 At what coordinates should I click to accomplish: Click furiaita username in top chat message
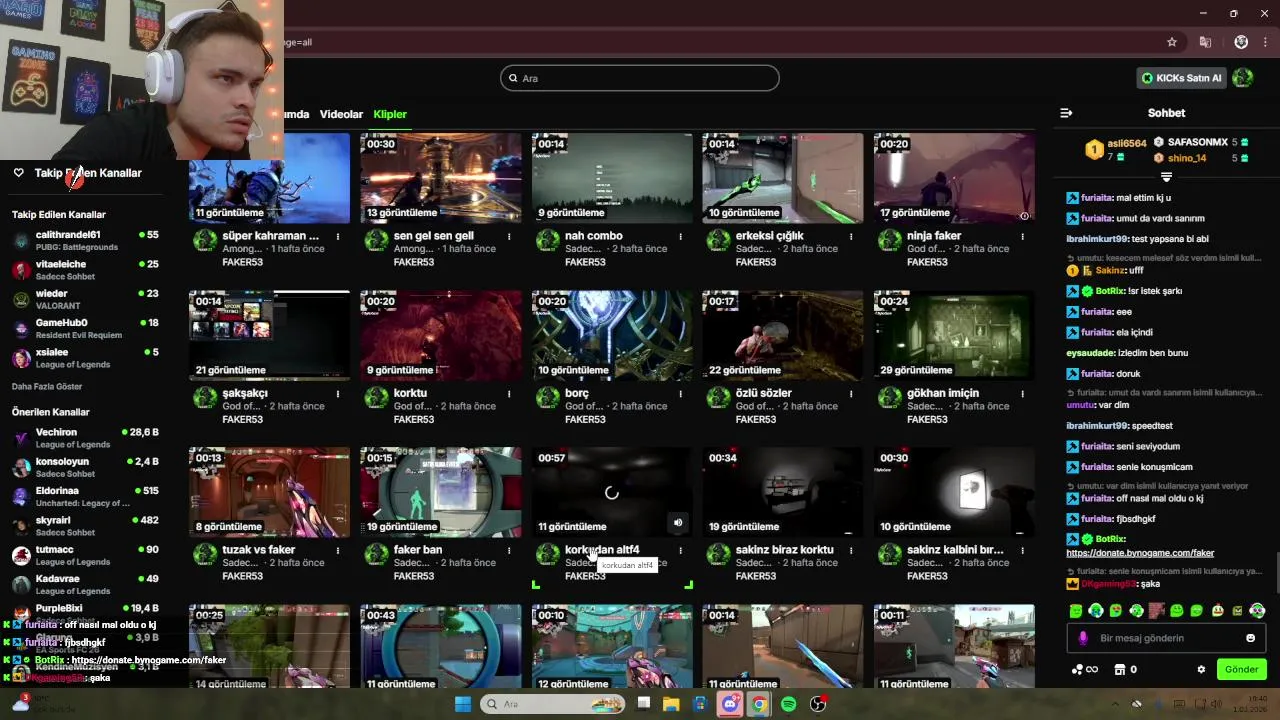(1096, 198)
